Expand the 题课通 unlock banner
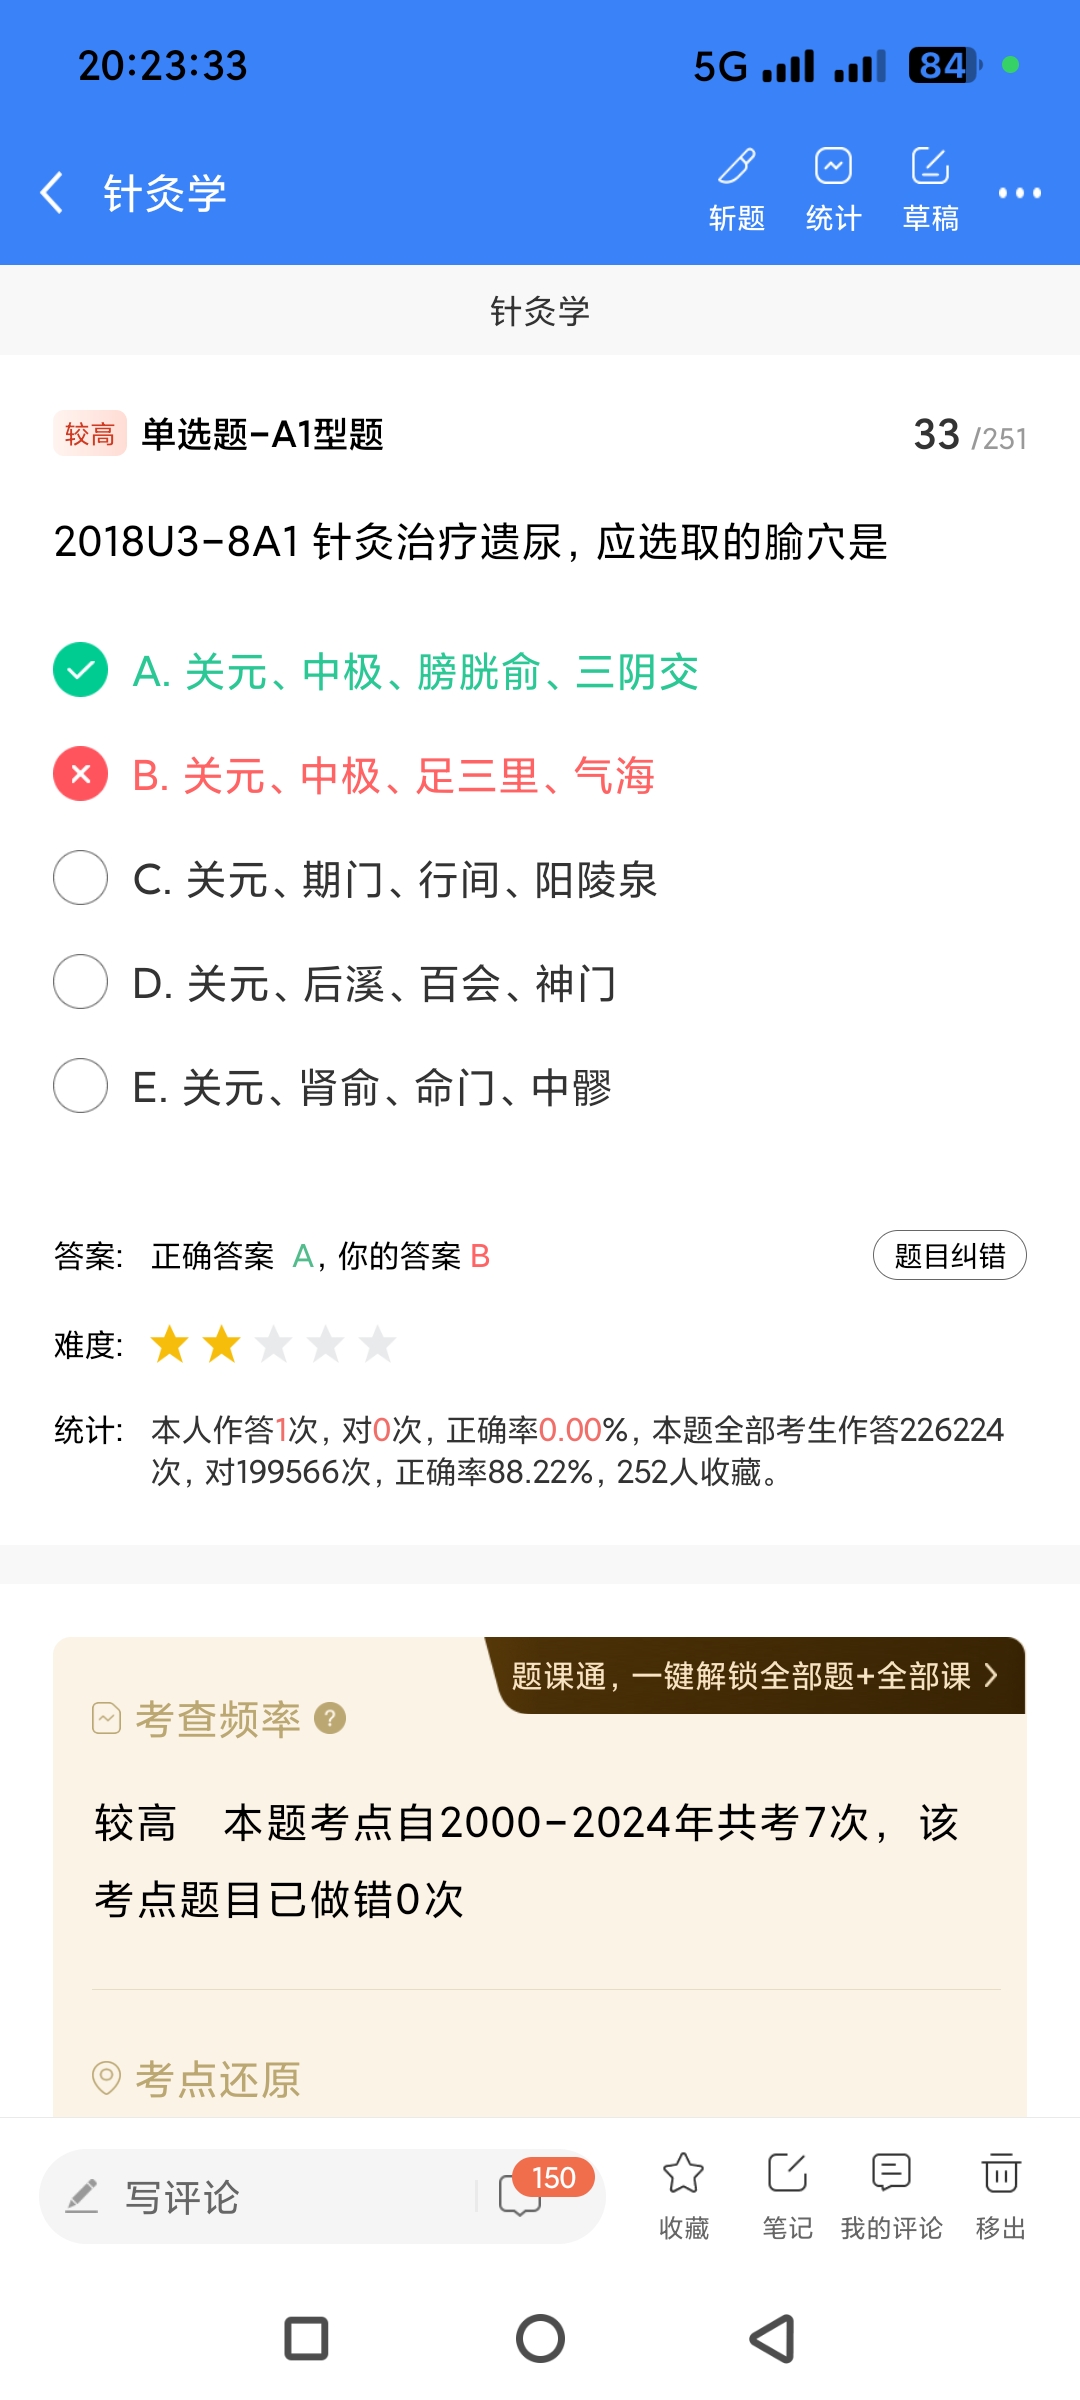The width and height of the screenshot is (1080, 2400). click(x=756, y=1676)
